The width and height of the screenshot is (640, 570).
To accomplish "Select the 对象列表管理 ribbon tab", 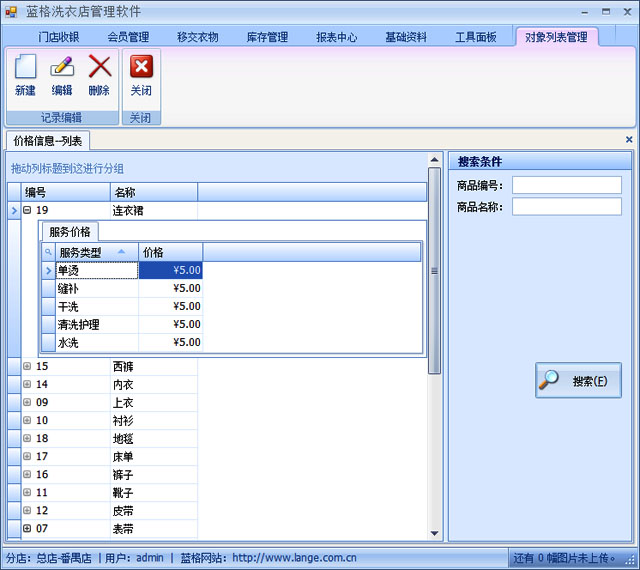I will click(556, 37).
